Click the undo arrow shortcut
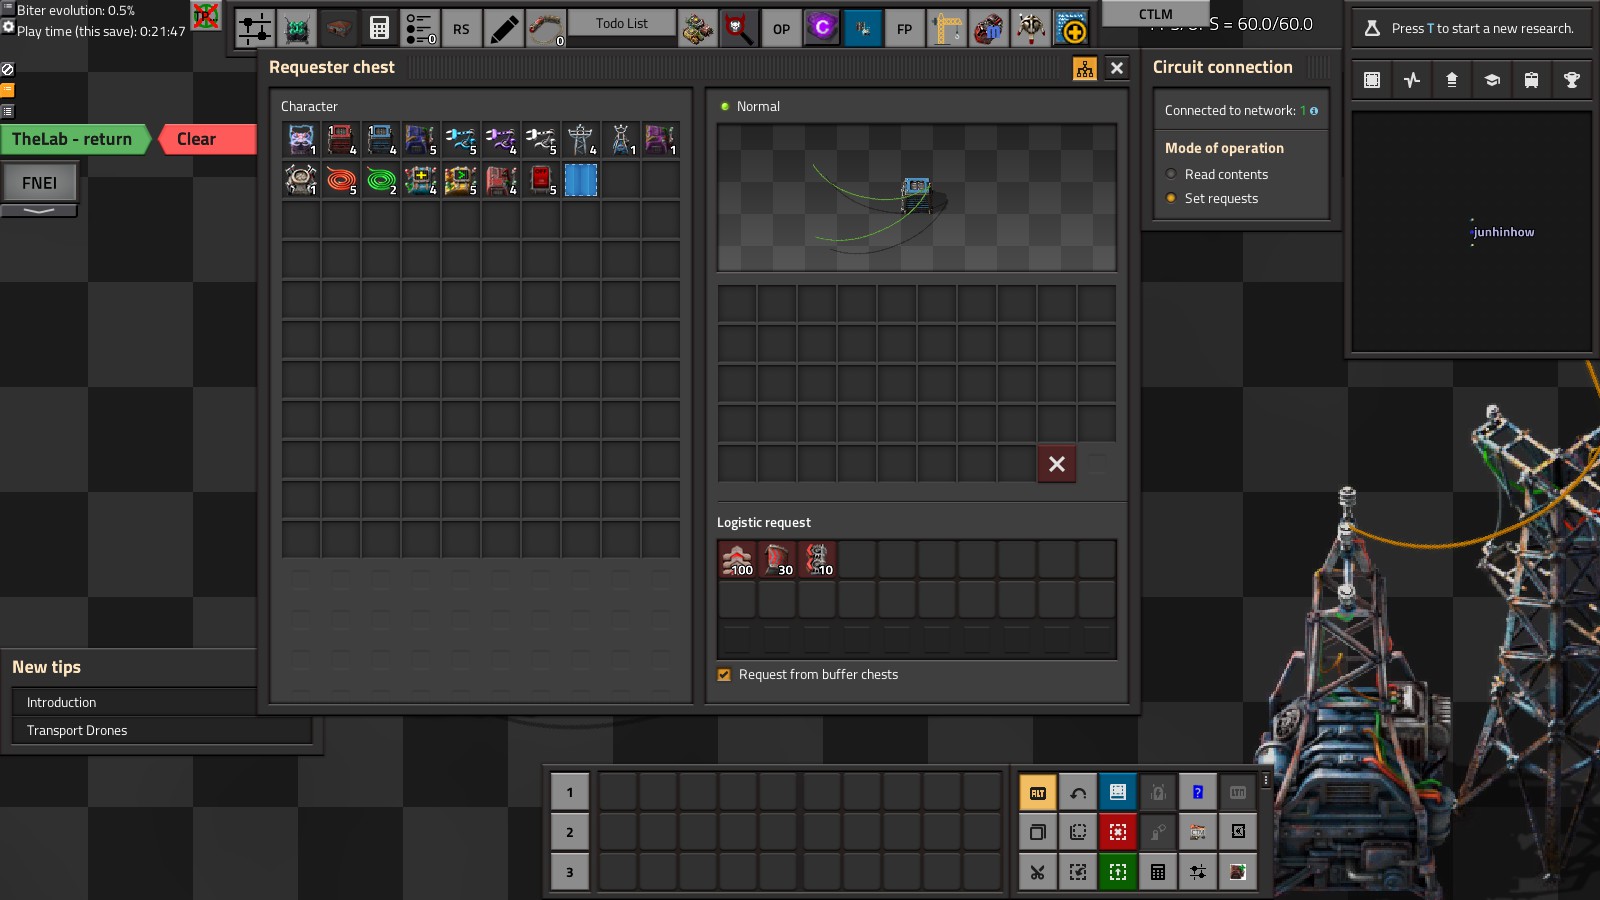This screenshot has height=900, width=1600. (1077, 792)
